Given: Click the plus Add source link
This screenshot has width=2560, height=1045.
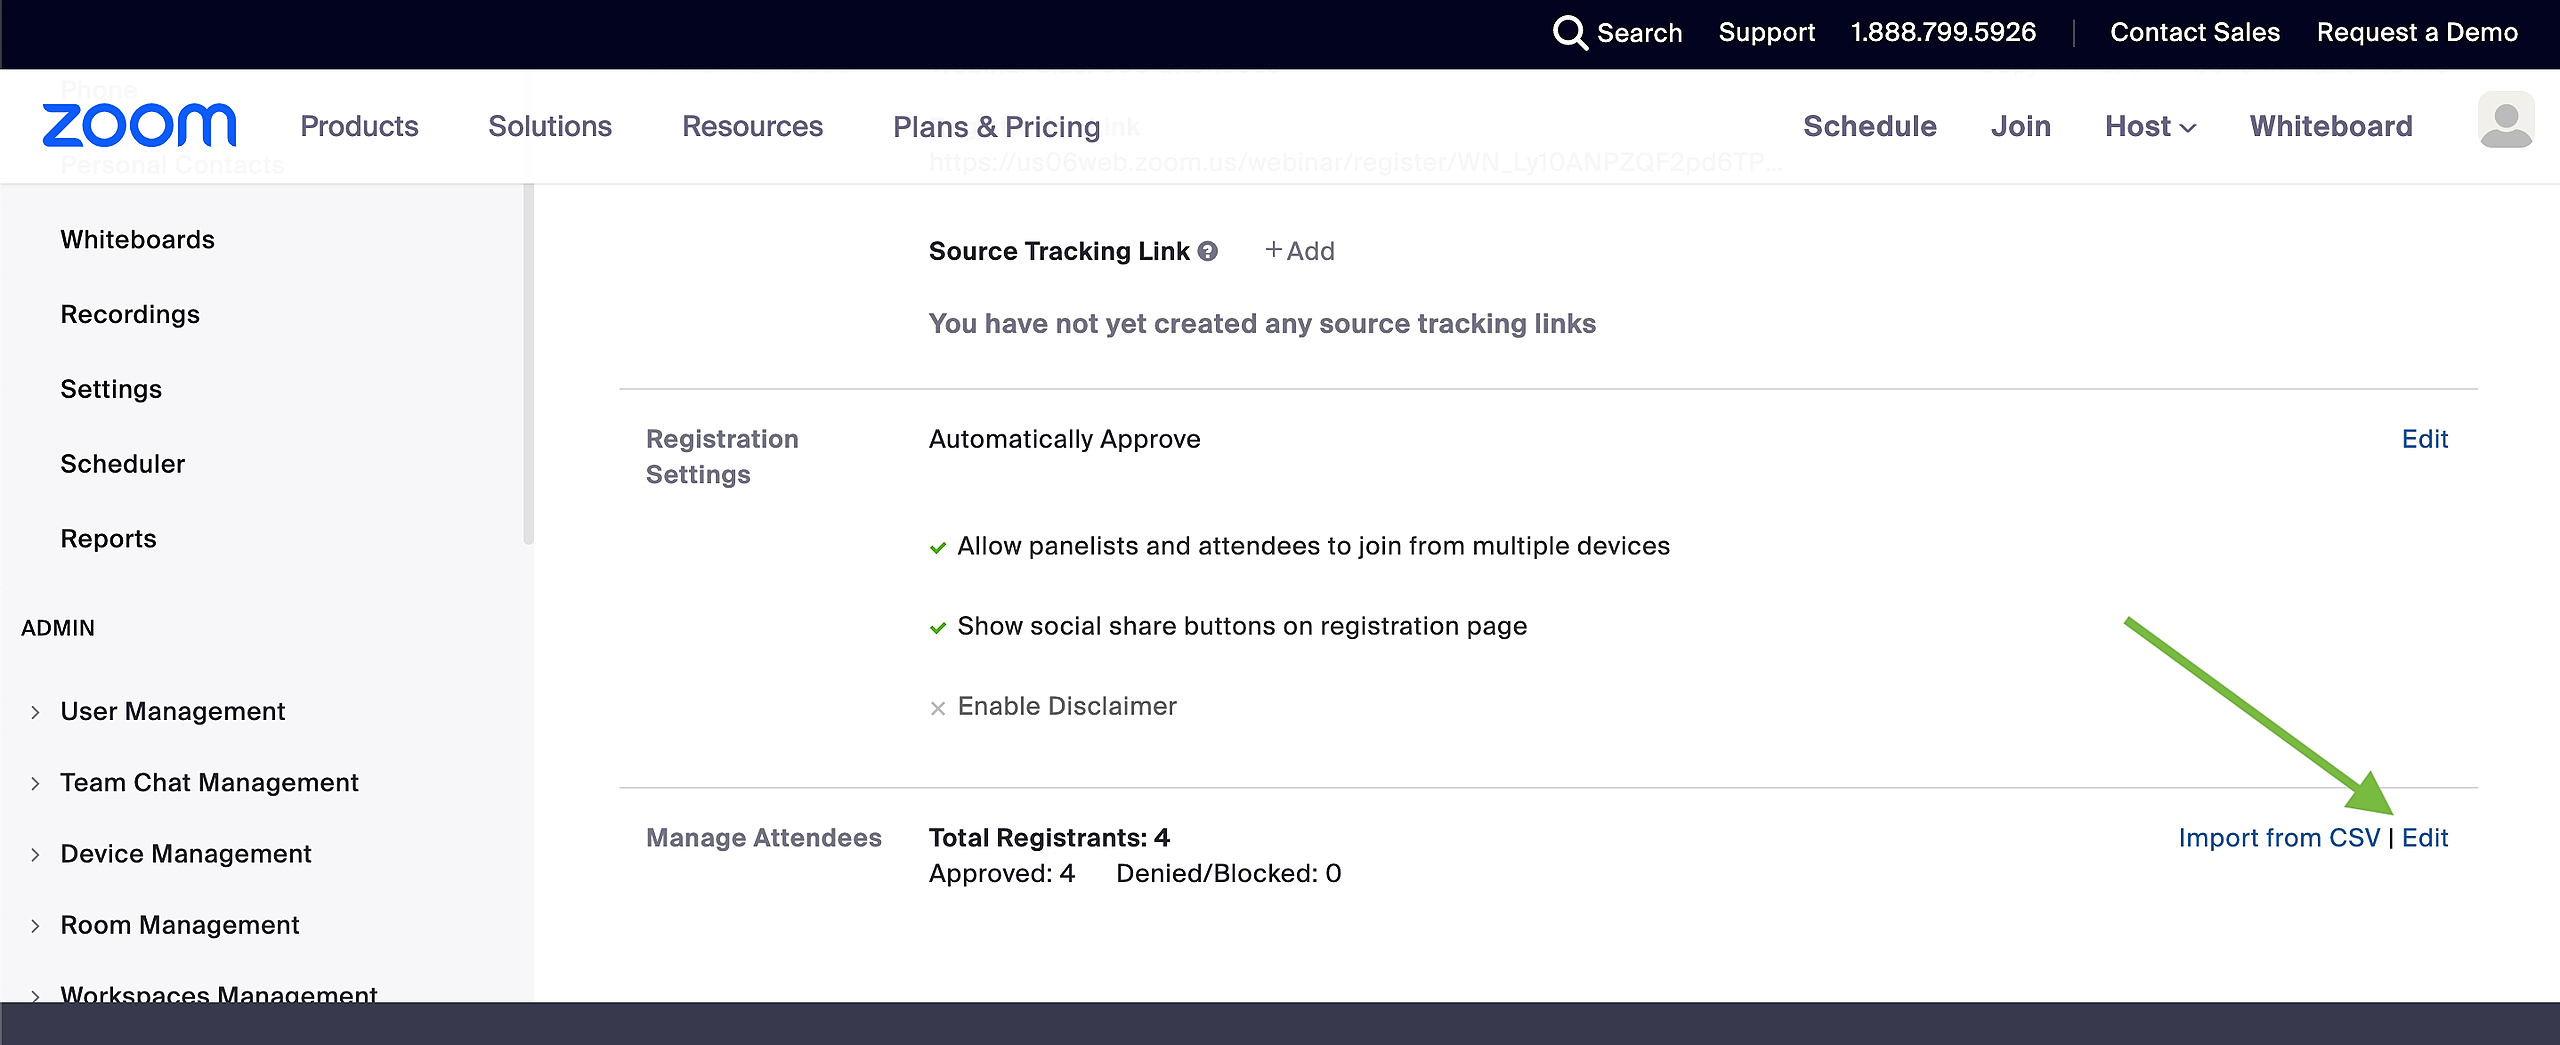Looking at the screenshot, I should [x=1299, y=251].
